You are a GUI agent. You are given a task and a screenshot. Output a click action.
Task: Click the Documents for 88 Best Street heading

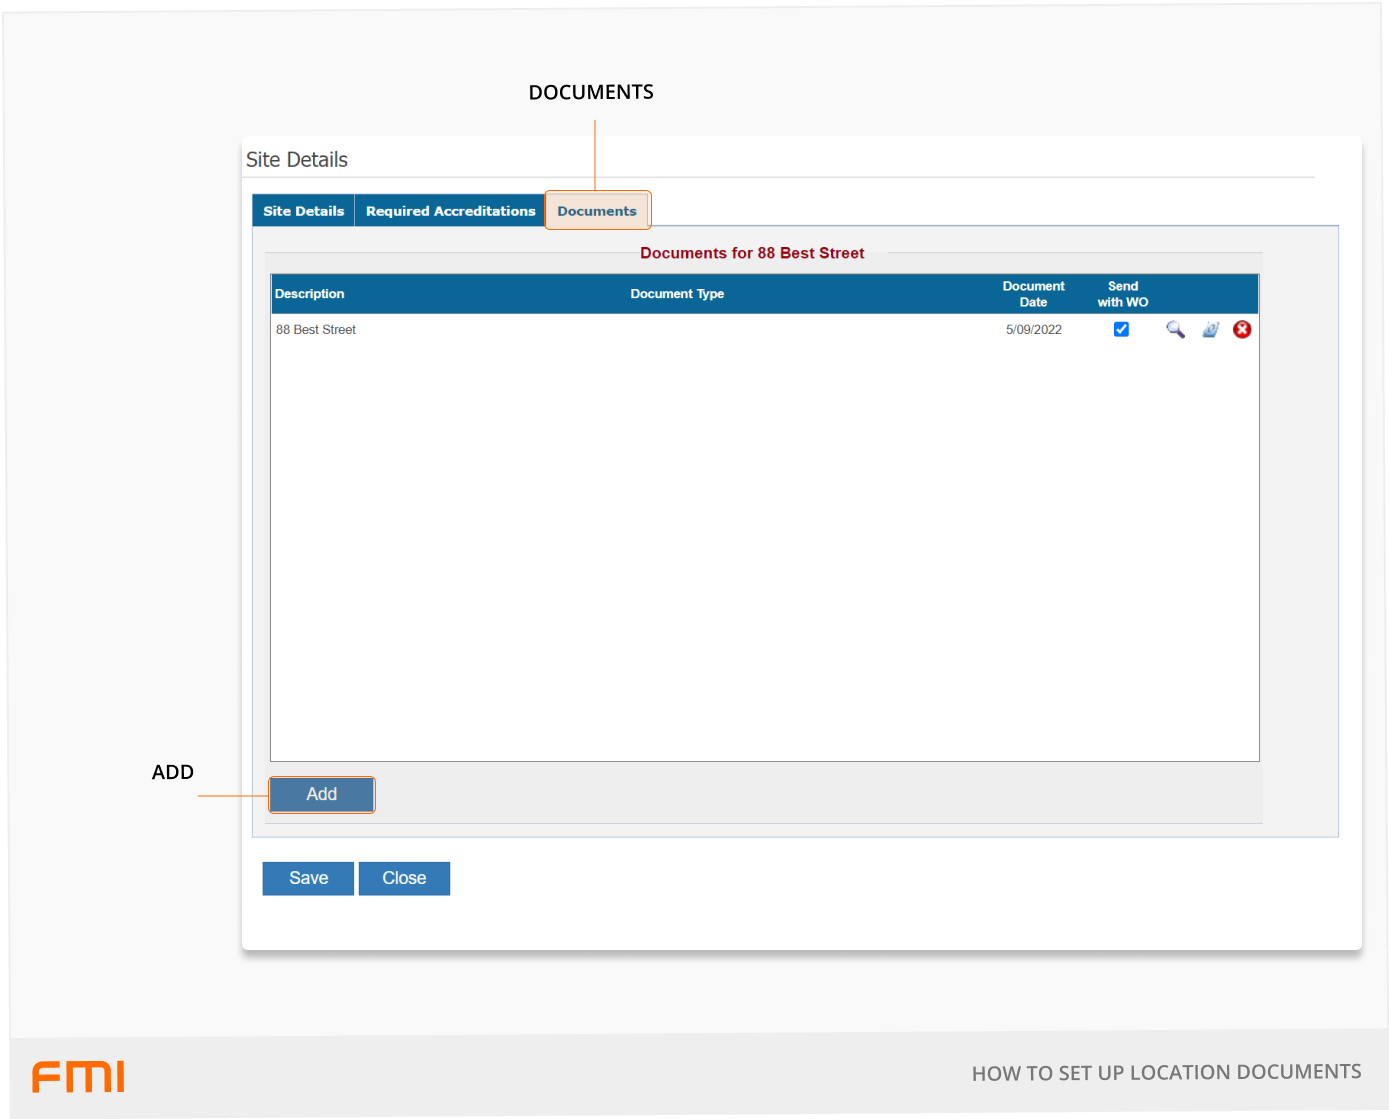(752, 253)
